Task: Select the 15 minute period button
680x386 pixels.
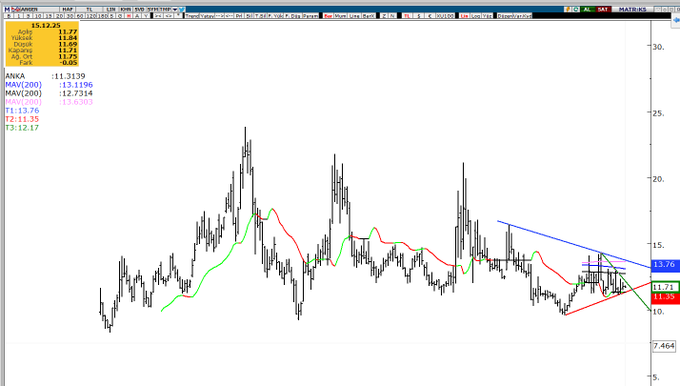Action: [49, 16]
